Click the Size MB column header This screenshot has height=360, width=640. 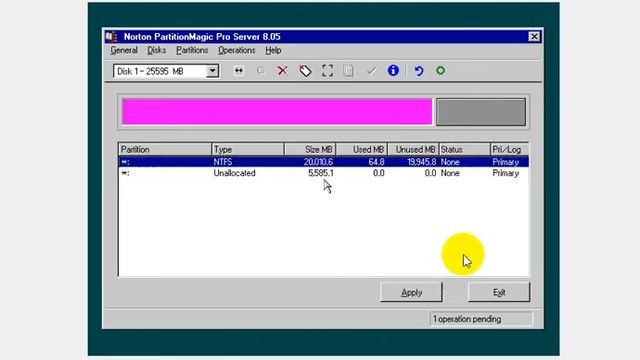pyautogui.click(x=310, y=149)
